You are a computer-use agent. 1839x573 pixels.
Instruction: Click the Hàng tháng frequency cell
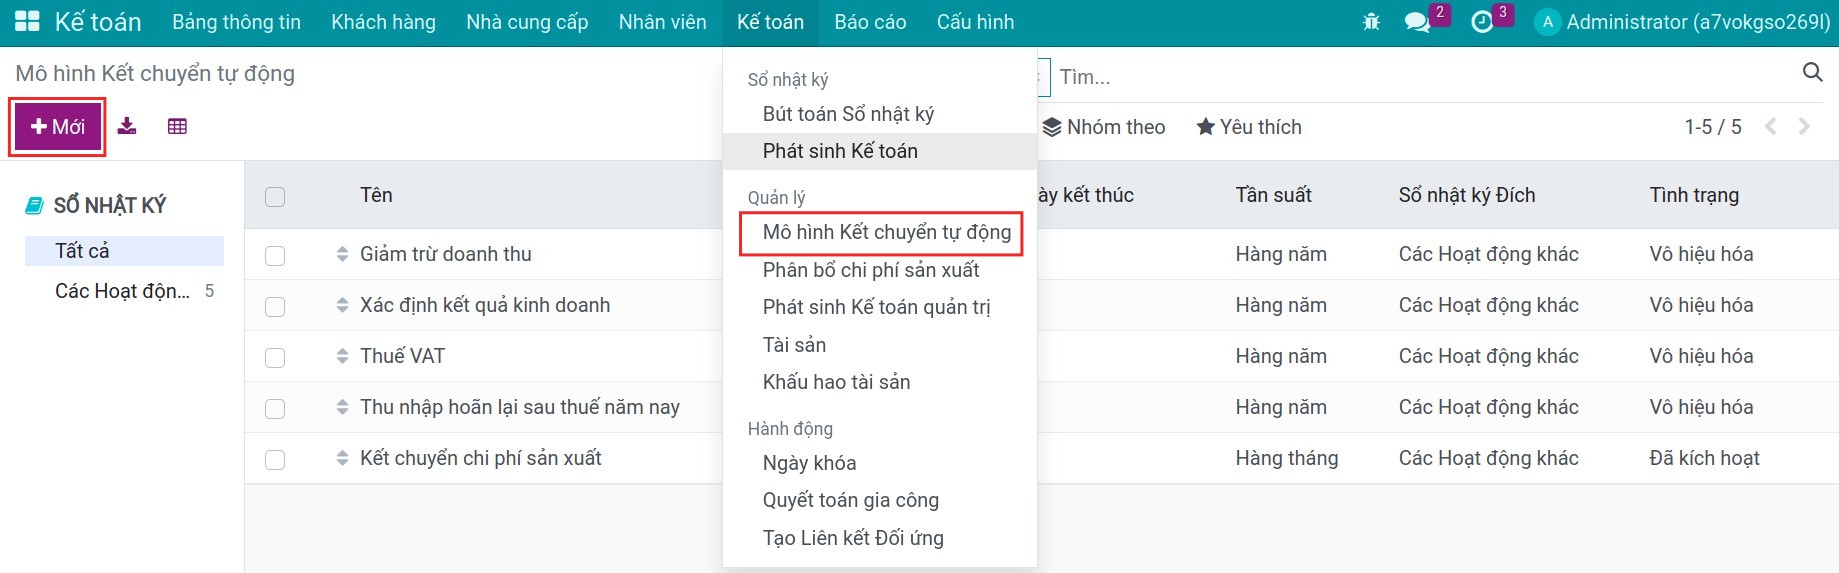(x=1286, y=458)
